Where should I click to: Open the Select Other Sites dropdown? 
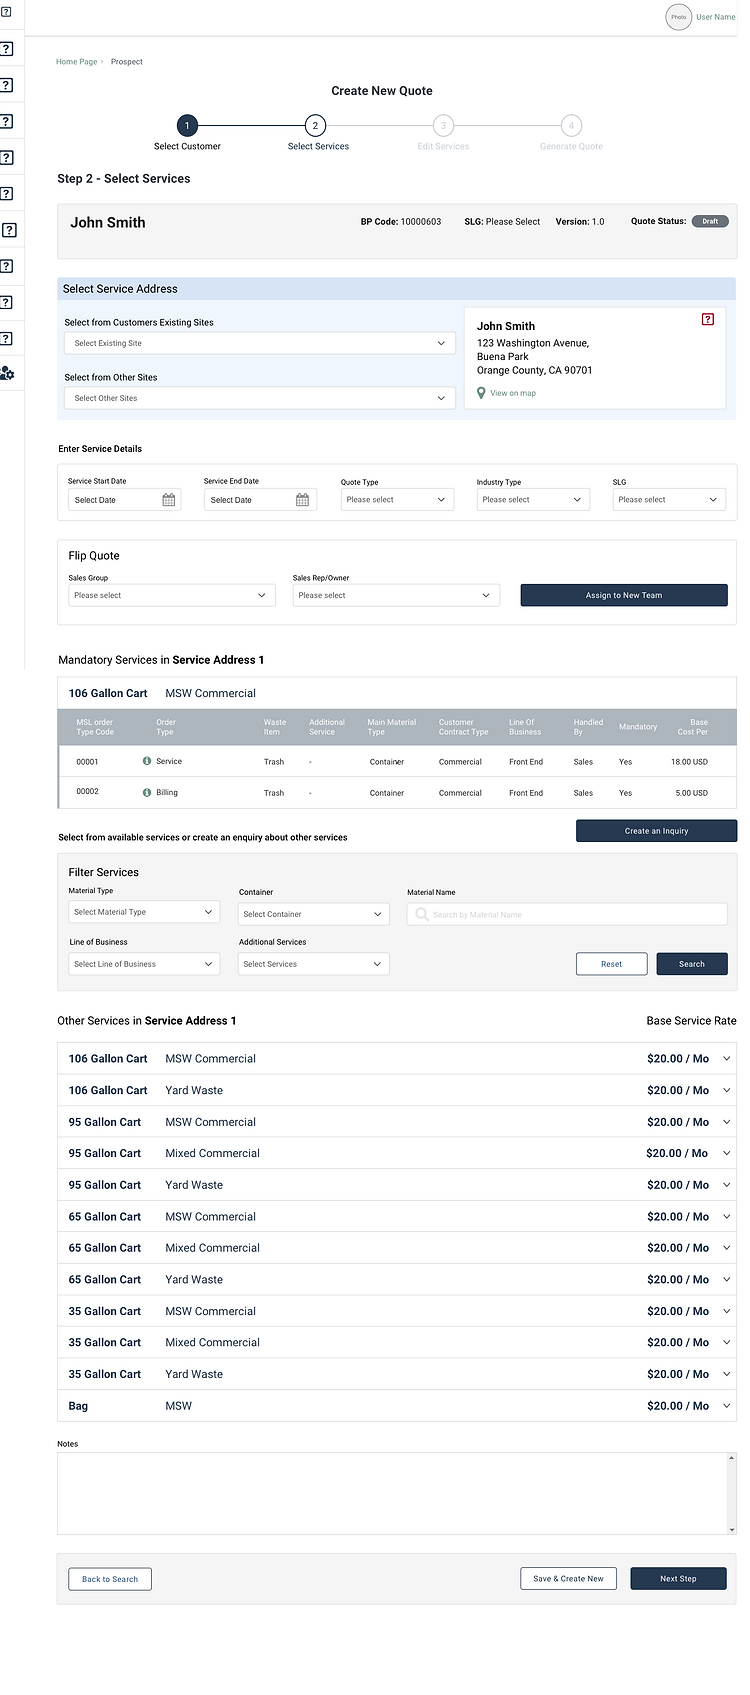pyautogui.click(x=260, y=398)
